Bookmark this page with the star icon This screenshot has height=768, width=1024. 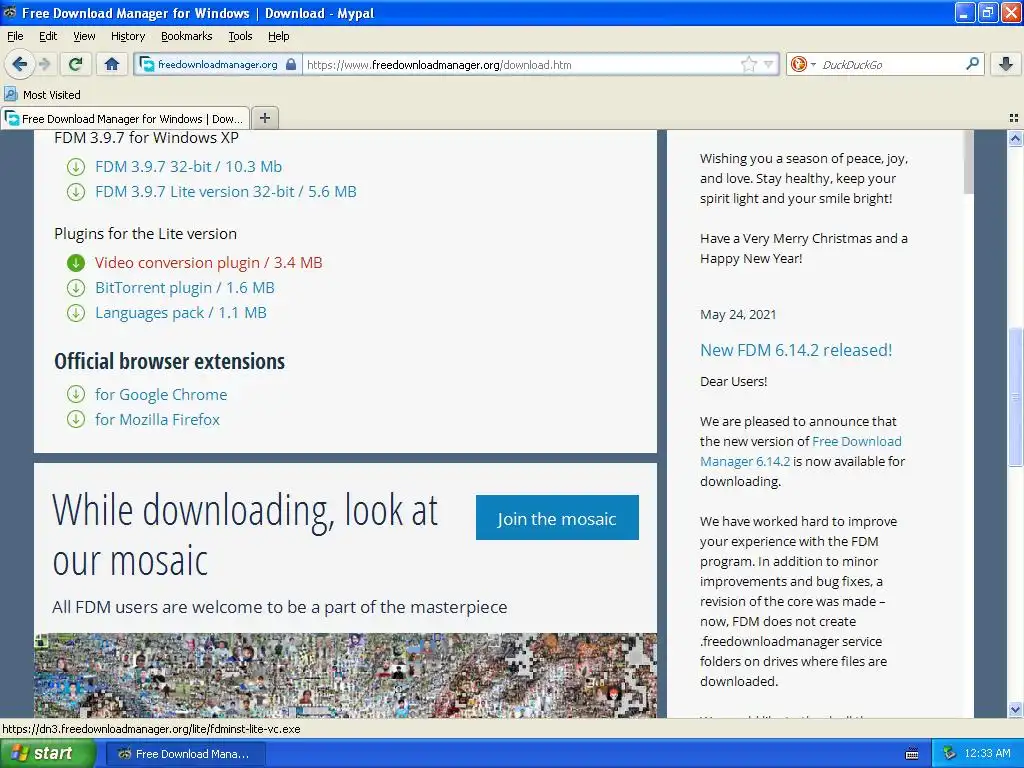coord(748,64)
